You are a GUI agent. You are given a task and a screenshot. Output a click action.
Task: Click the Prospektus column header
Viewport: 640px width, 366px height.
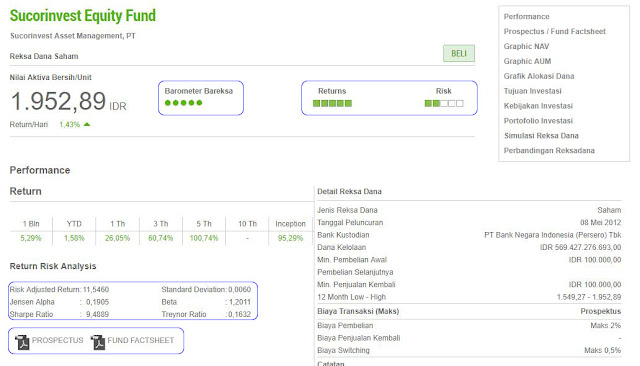pyautogui.click(x=601, y=311)
